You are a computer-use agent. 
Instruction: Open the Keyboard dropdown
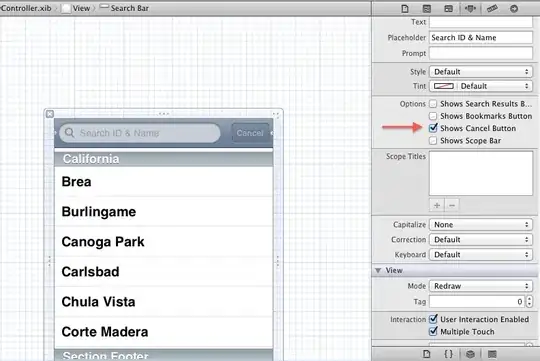481,255
